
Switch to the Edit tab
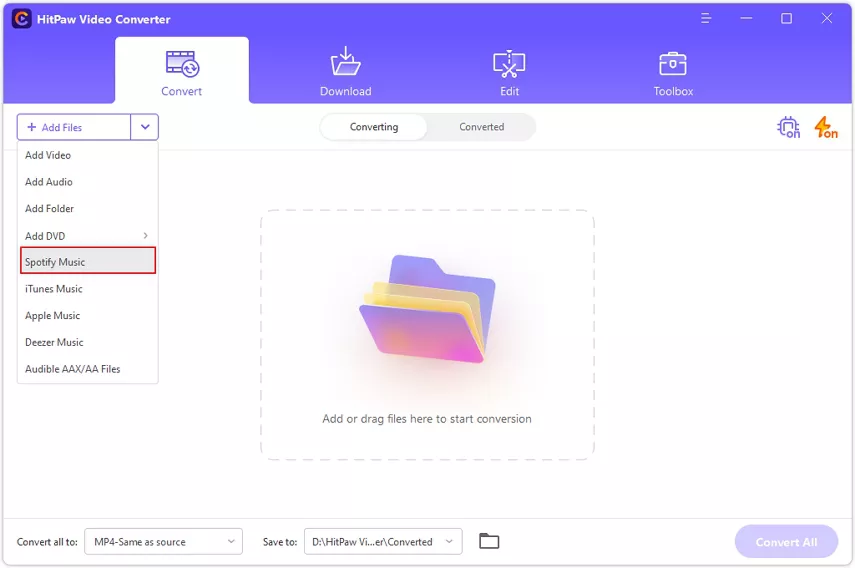click(509, 72)
